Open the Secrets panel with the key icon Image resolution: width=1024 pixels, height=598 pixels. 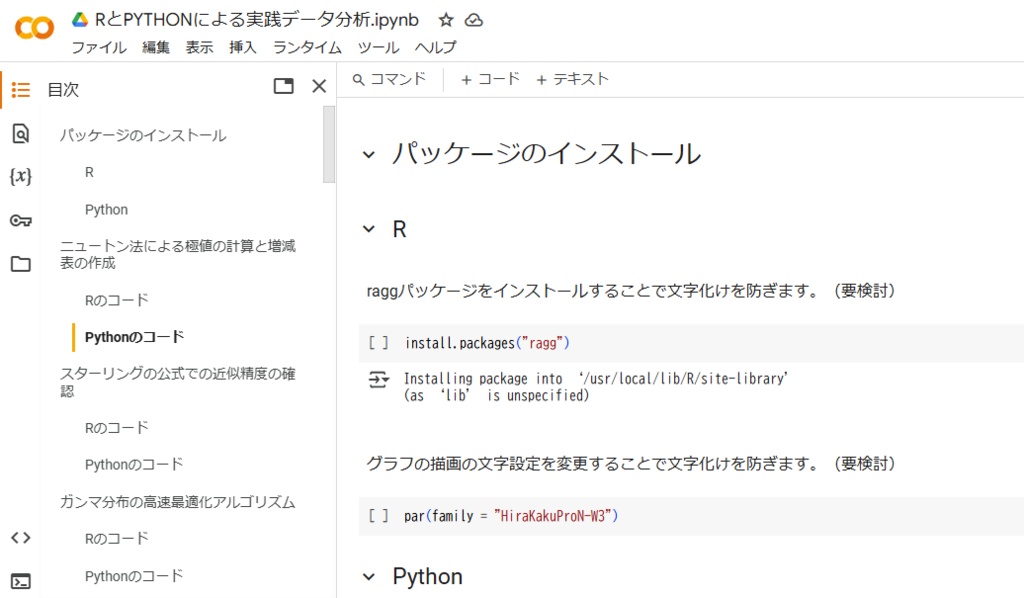[x=20, y=219]
